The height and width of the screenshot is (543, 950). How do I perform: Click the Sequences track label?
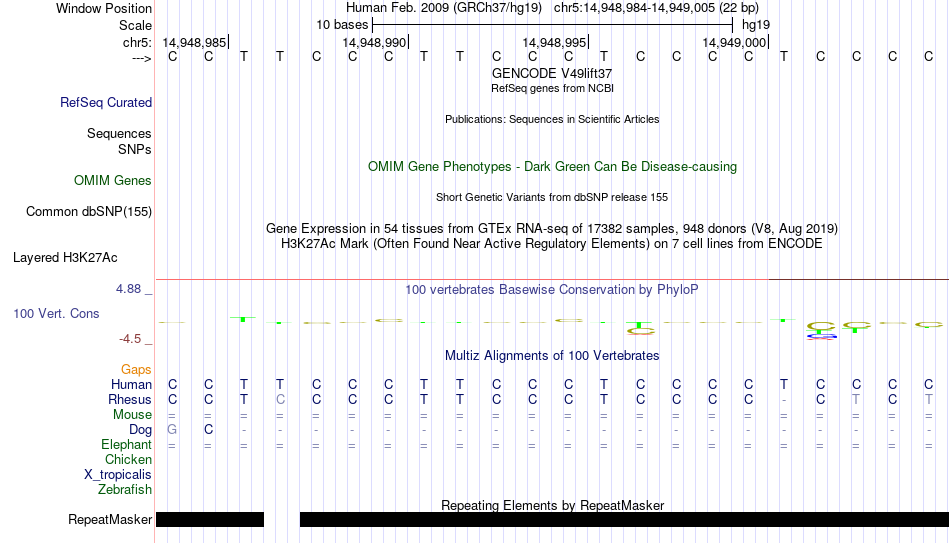119,133
